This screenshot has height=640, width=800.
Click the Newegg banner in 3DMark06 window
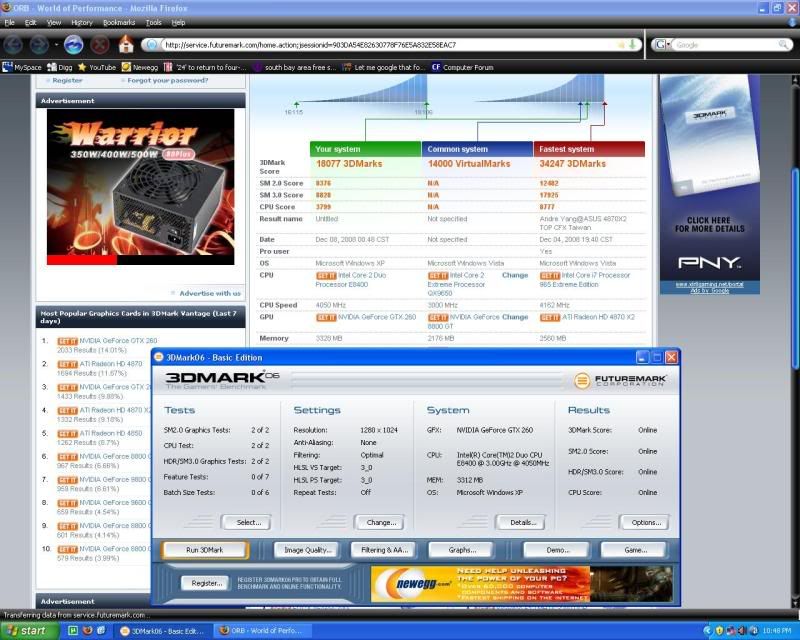pos(522,583)
